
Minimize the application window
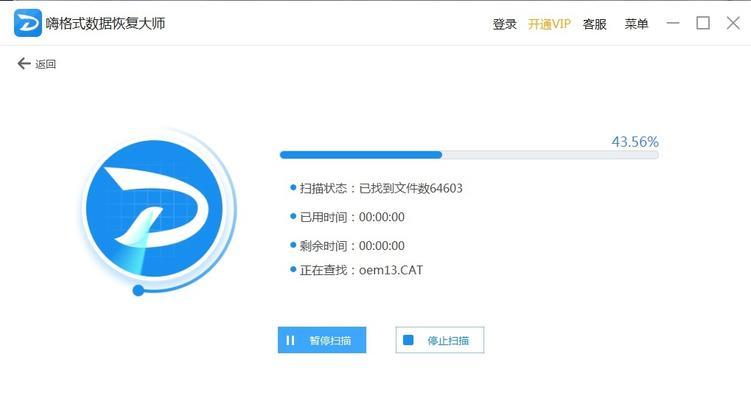tap(673, 23)
